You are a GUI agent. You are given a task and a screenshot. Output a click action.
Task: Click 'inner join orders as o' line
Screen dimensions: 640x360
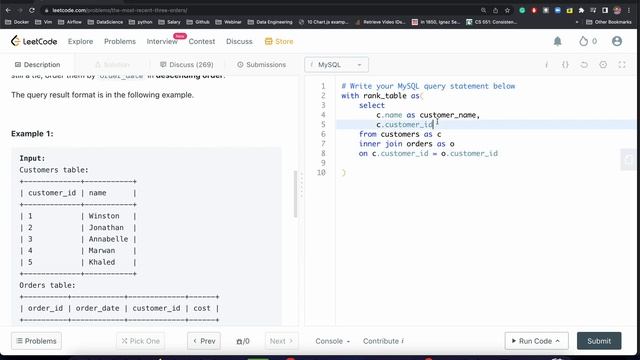[407, 144]
